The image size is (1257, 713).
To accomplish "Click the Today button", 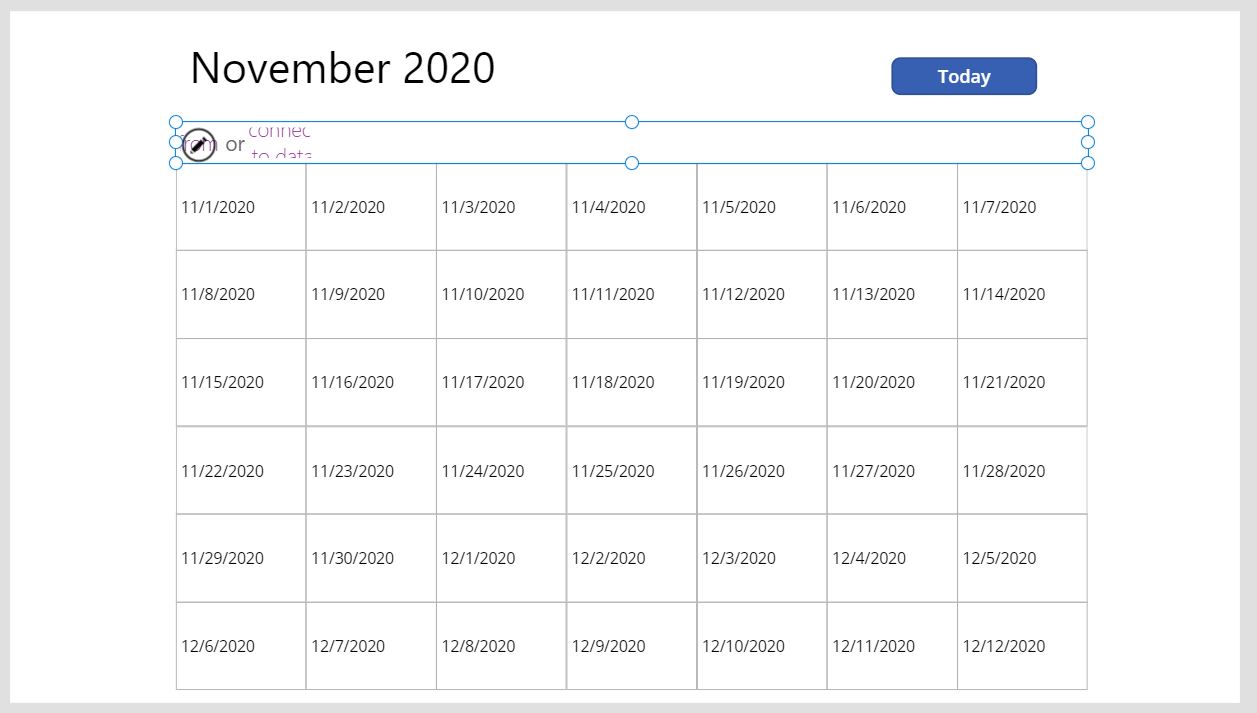I will click(963, 76).
